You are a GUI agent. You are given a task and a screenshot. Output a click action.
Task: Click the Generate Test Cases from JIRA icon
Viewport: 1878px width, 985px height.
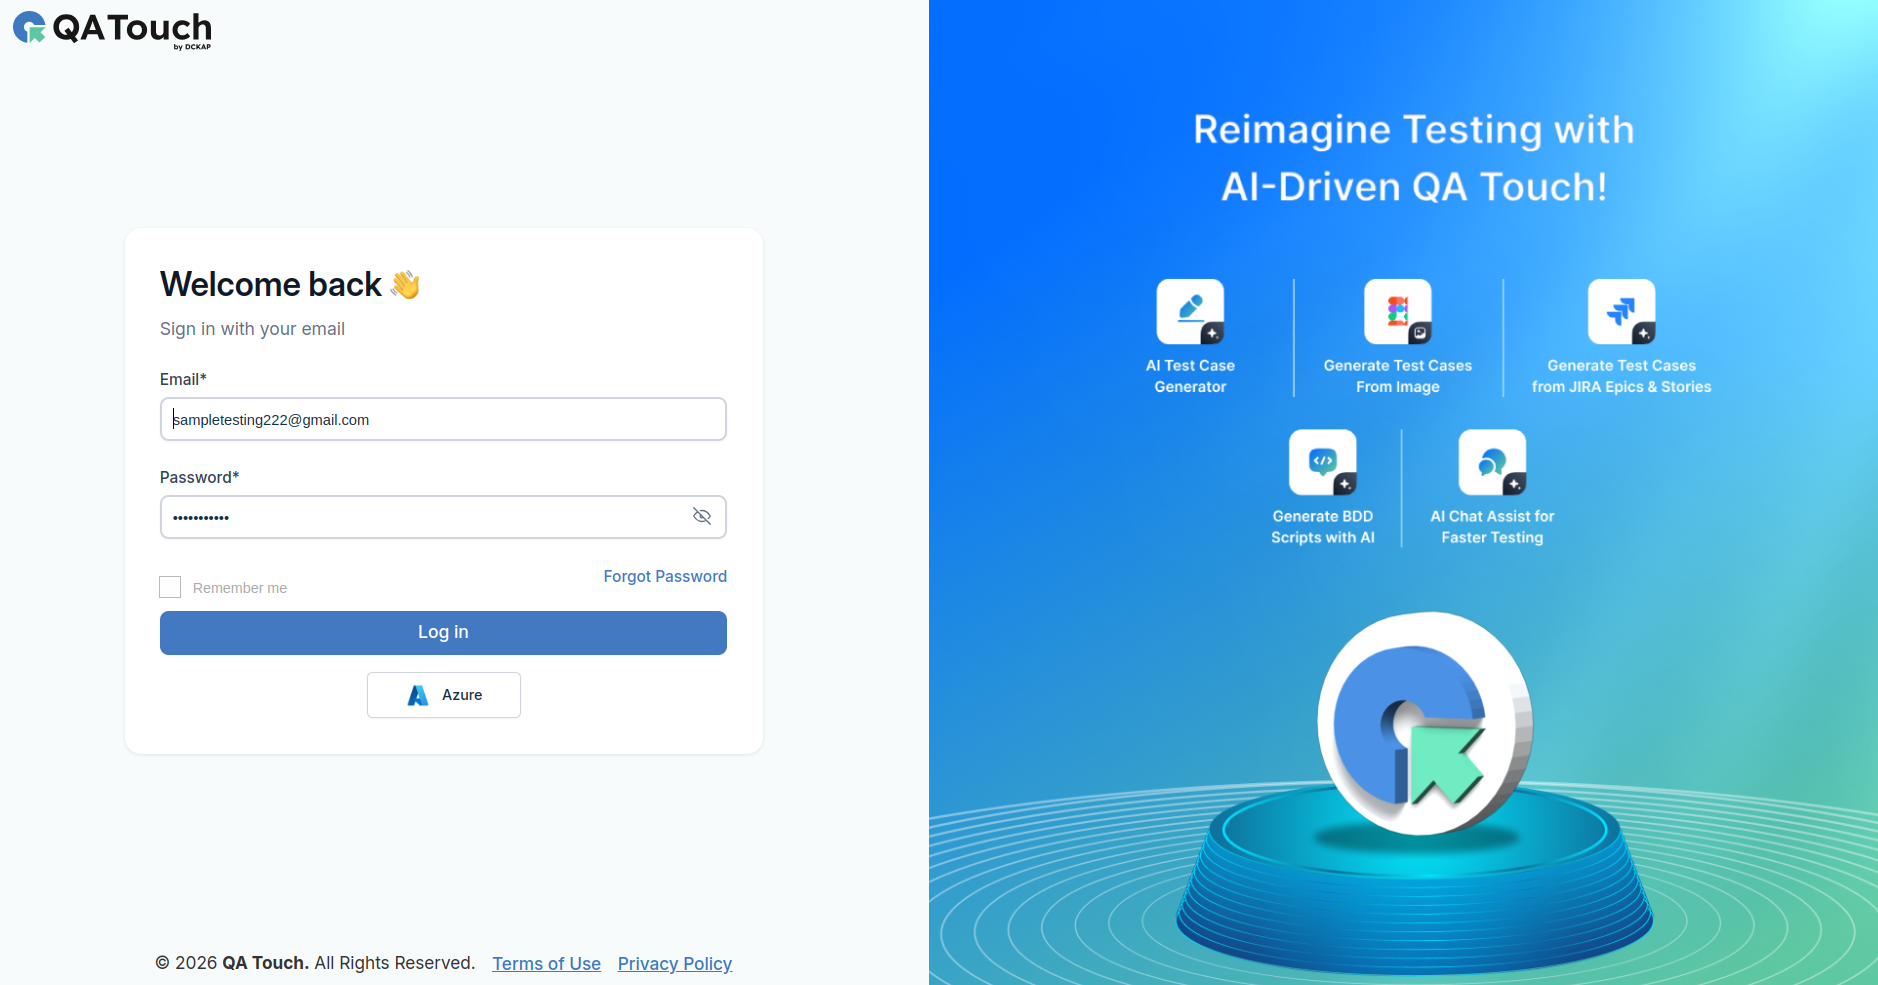(1622, 312)
